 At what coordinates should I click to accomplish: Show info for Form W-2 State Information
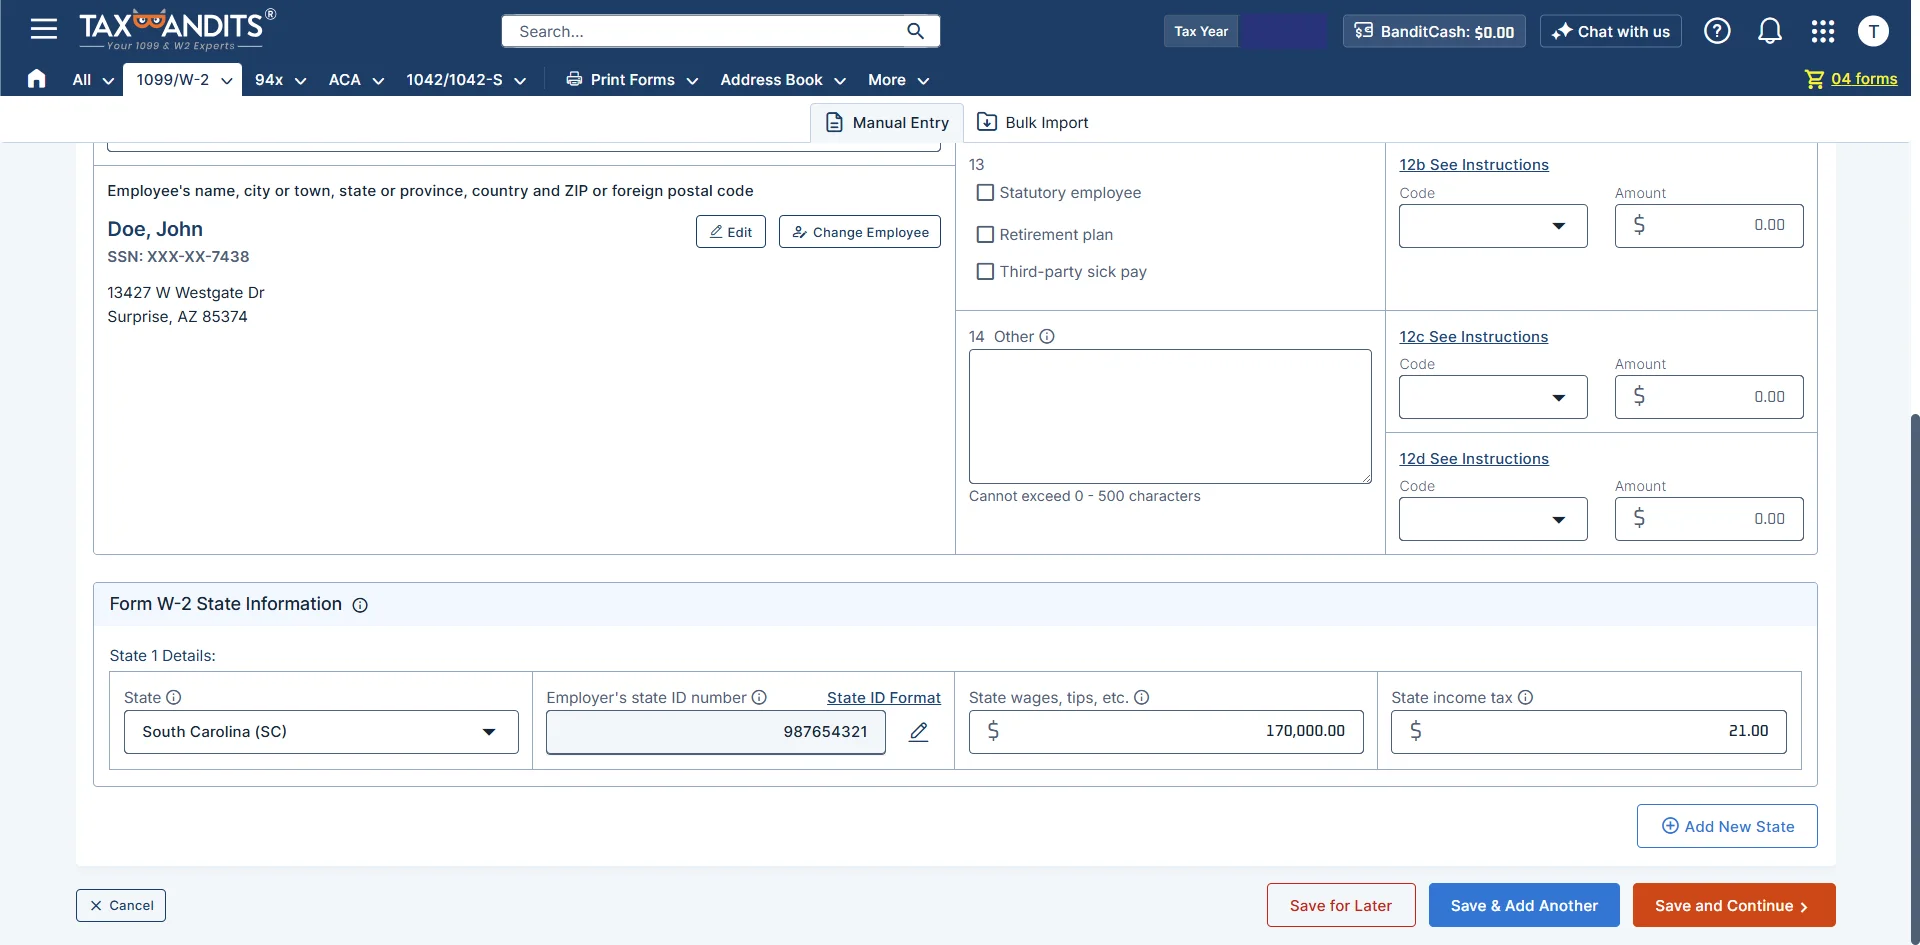(360, 605)
